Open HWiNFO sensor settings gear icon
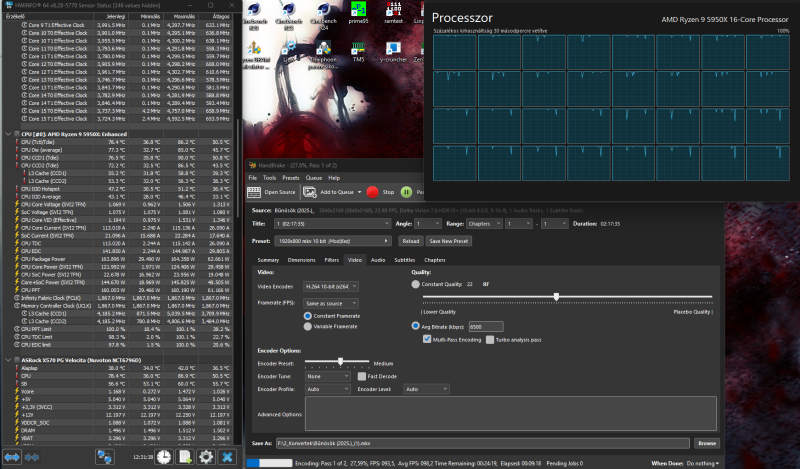This screenshot has width=800, height=469. (206, 457)
